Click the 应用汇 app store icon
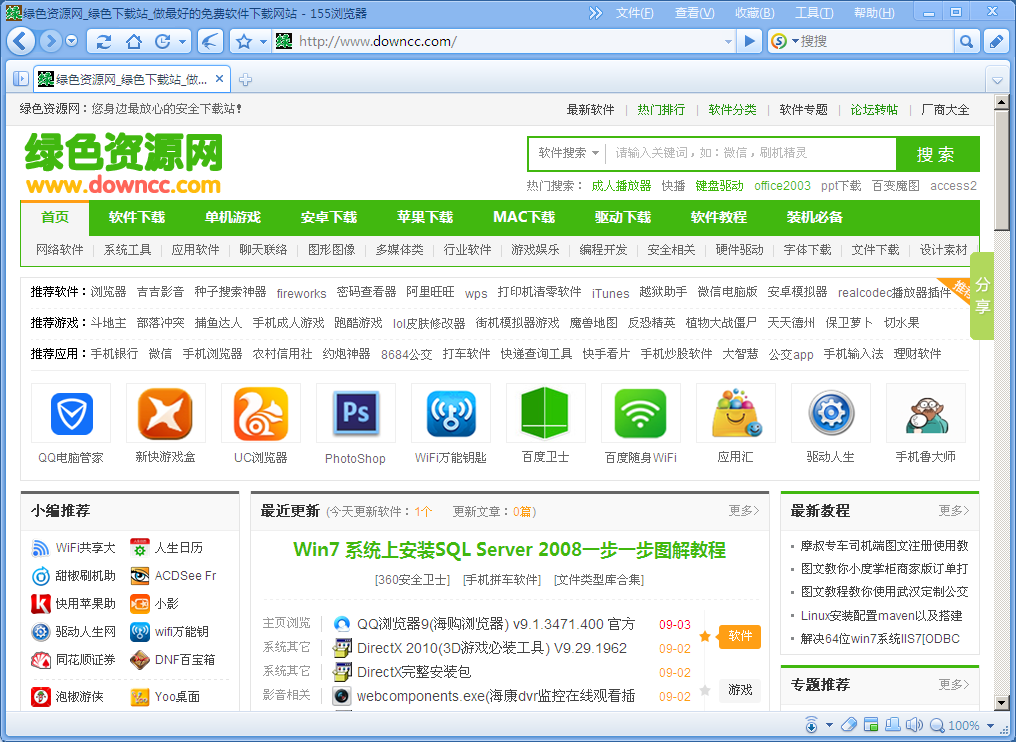Screen dimensions: 1016x742 (735, 412)
